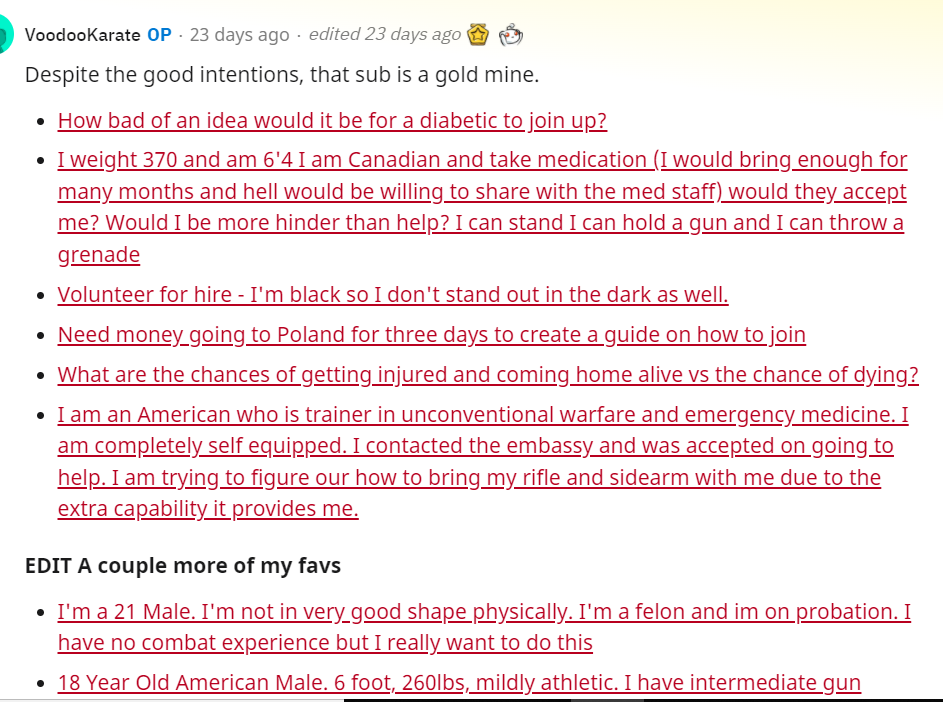Click the bullet beside the diabetic link
943x702 pixels.
[x=41, y=122]
